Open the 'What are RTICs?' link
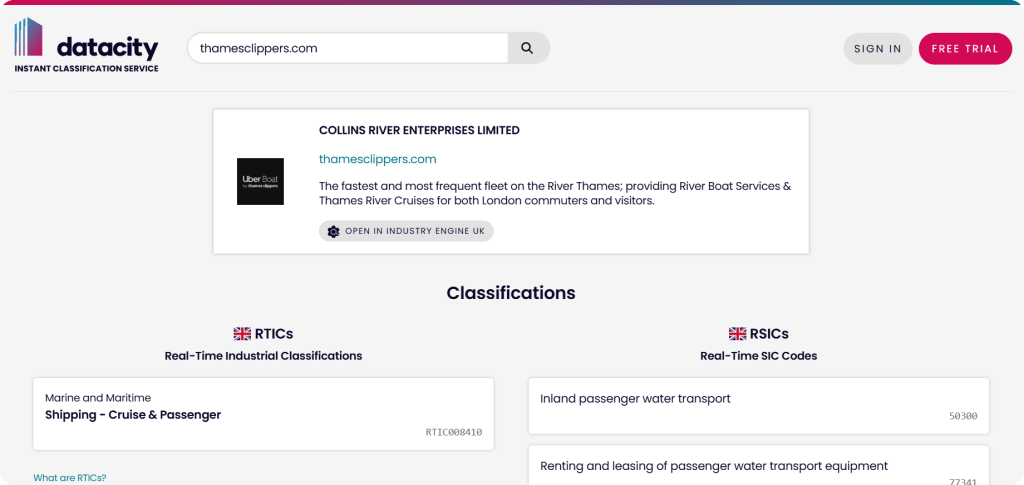This screenshot has height=485, width=1024. [x=70, y=478]
